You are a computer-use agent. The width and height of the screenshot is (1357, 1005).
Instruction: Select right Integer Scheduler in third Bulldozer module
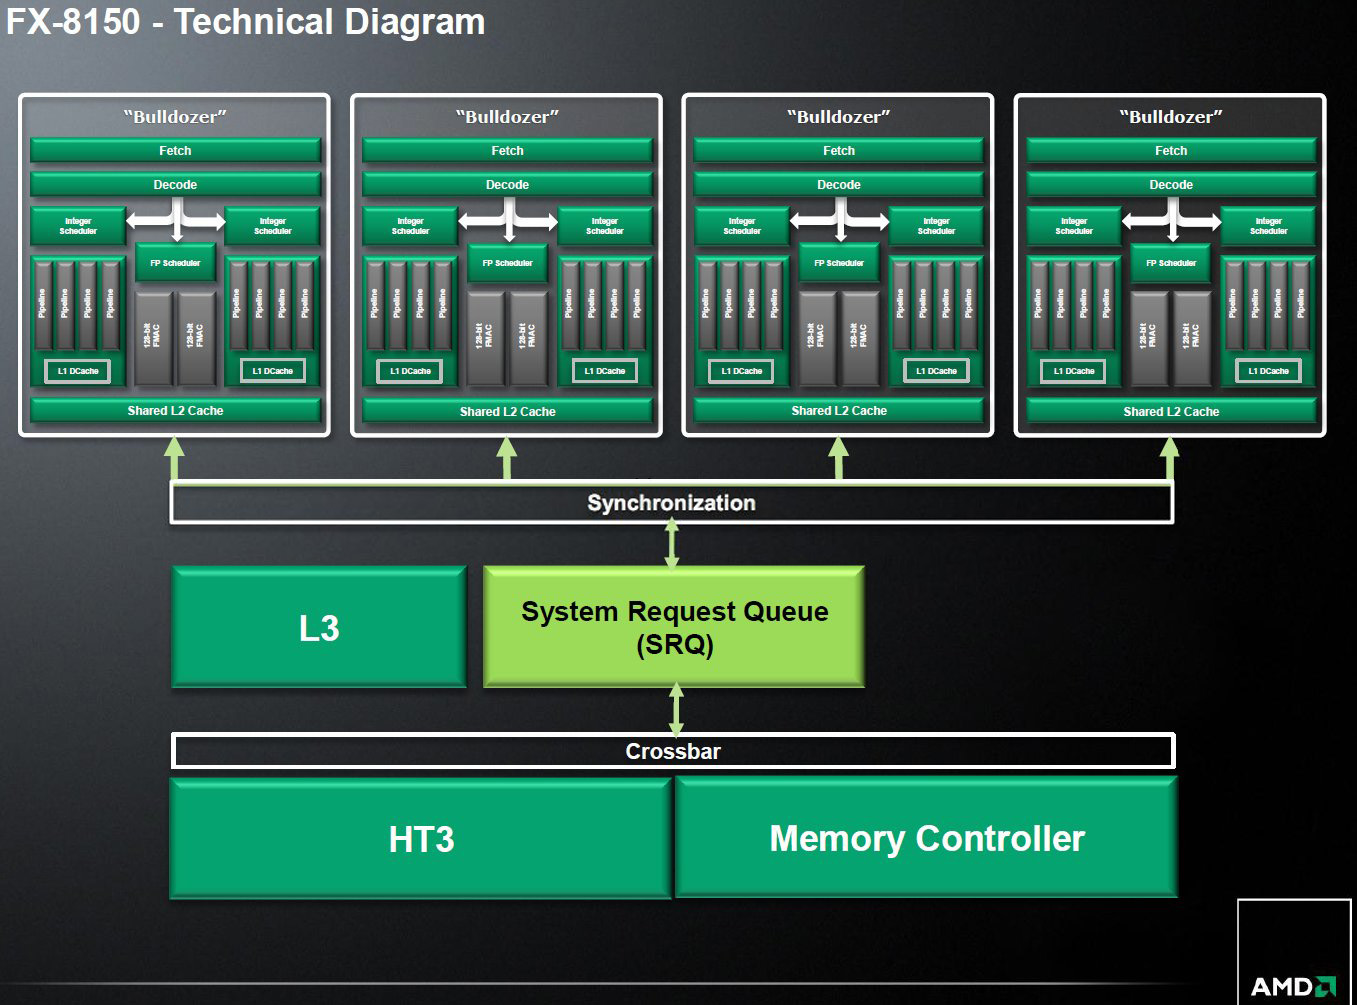[x=936, y=226]
